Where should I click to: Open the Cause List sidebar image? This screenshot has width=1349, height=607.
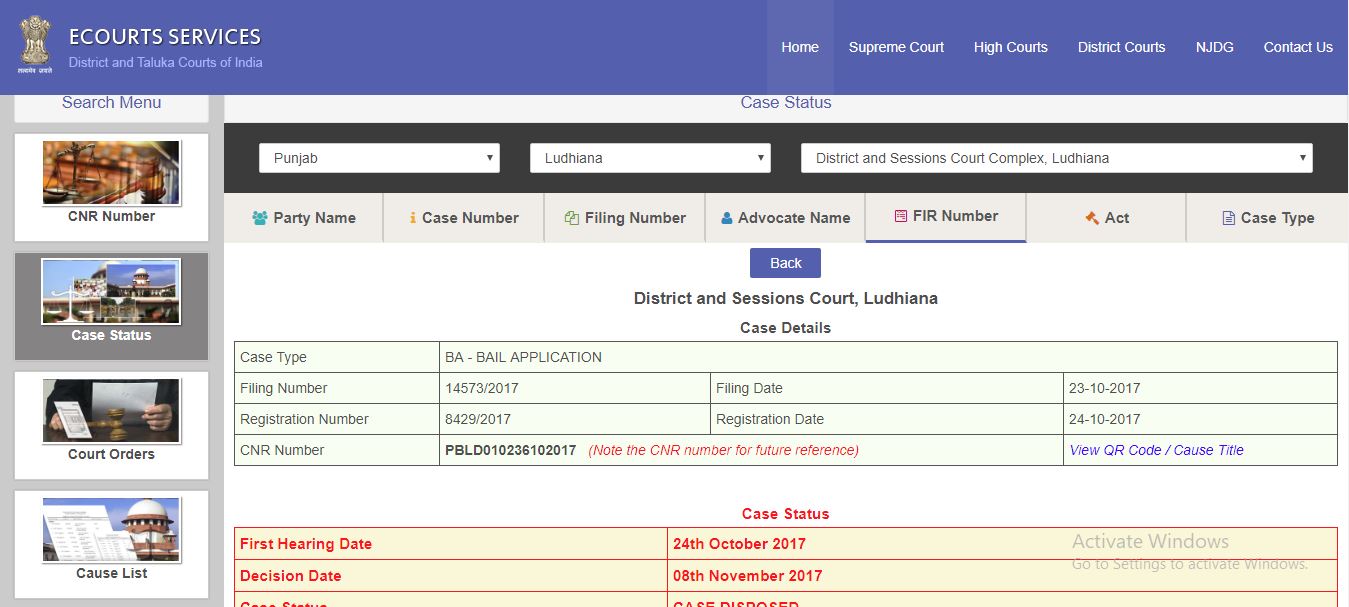coord(111,530)
